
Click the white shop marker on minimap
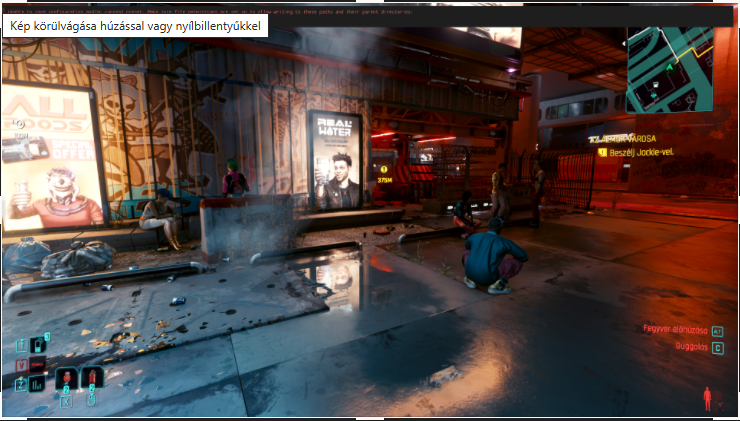pyautogui.click(x=655, y=84)
